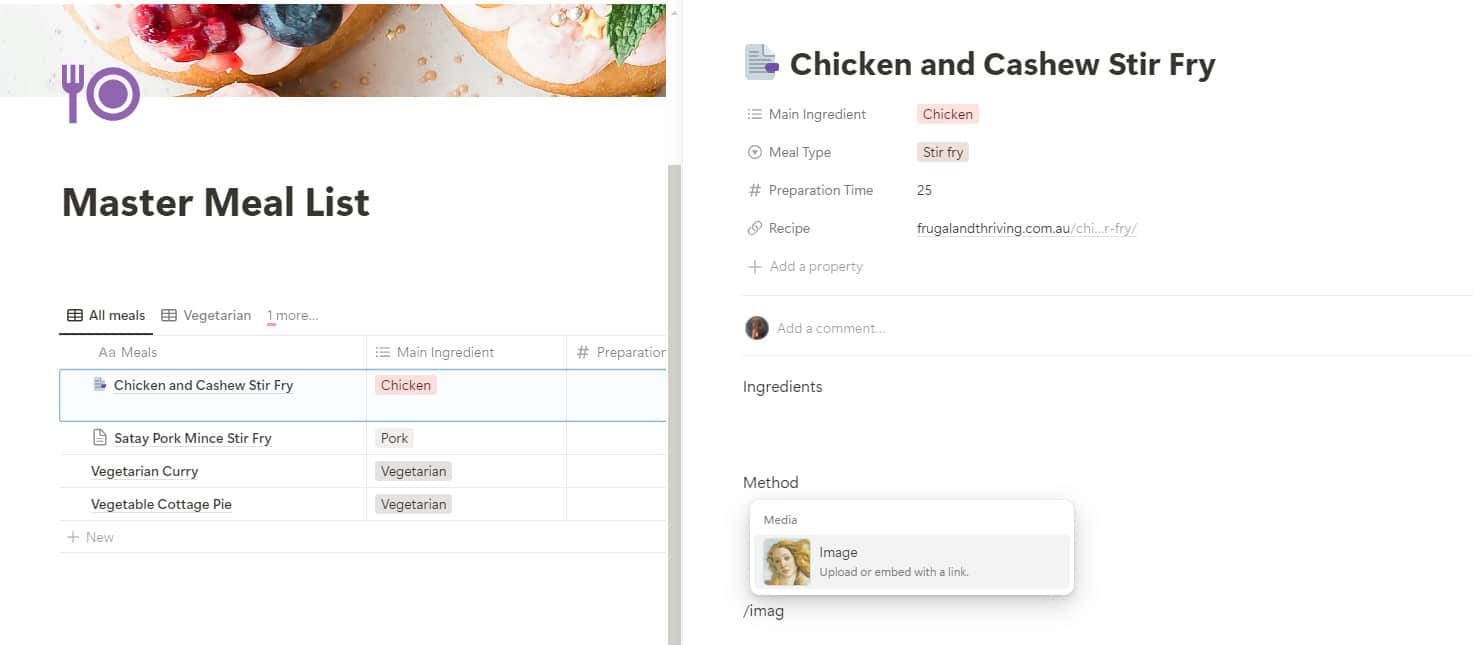Click the page icon next to Satay Pork Mince
The width and height of the screenshot is (1473, 645).
pos(99,438)
